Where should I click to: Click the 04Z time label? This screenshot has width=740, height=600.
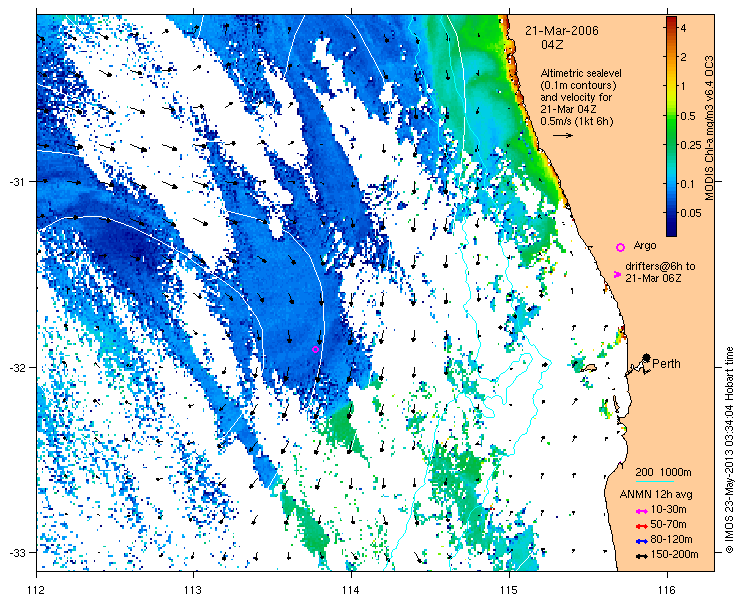click(552, 45)
